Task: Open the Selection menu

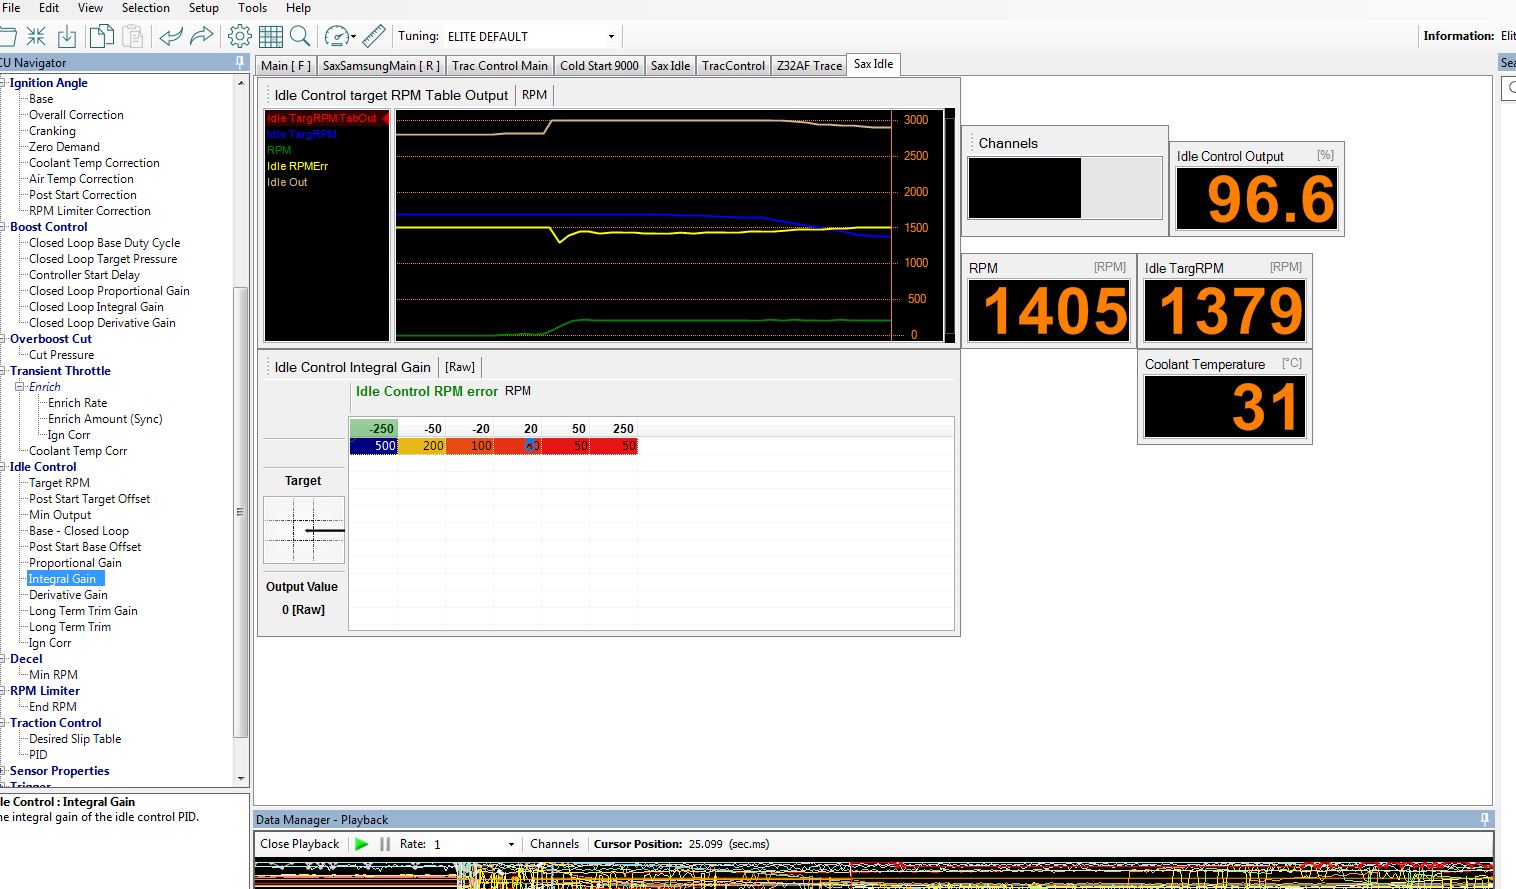Action: coord(146,8)
